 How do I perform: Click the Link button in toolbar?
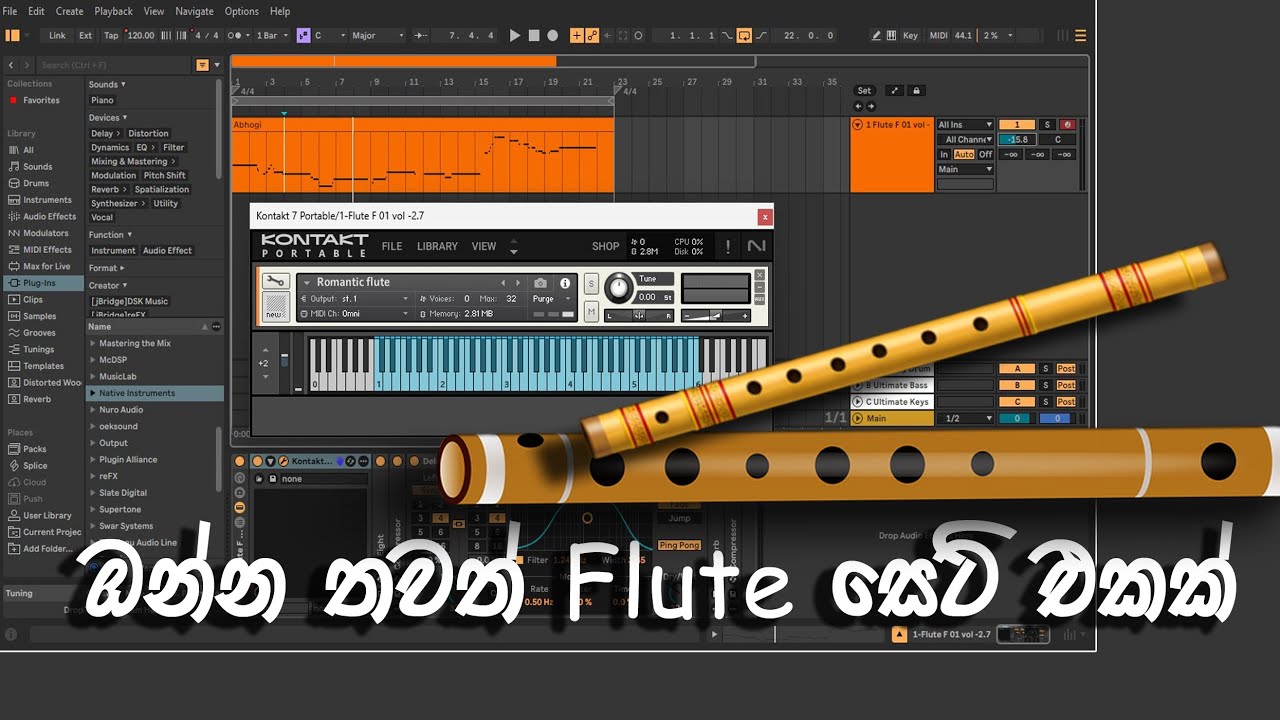click(57, 35)
